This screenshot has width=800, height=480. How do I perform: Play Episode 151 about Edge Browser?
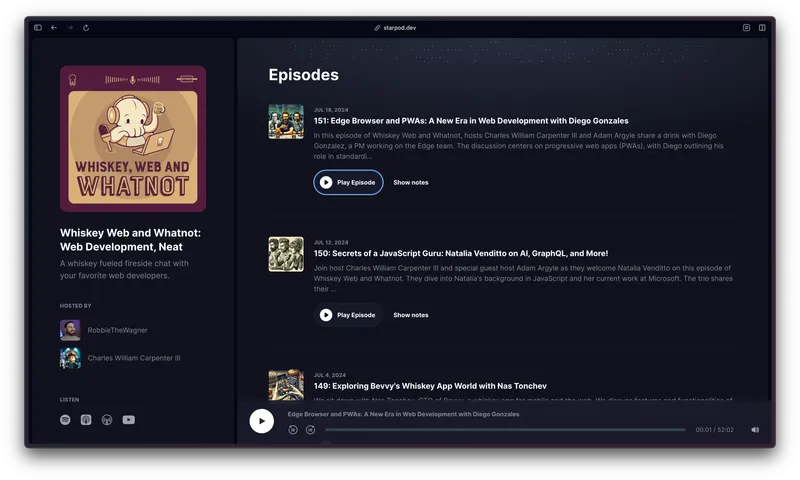[x=348, y=183]
